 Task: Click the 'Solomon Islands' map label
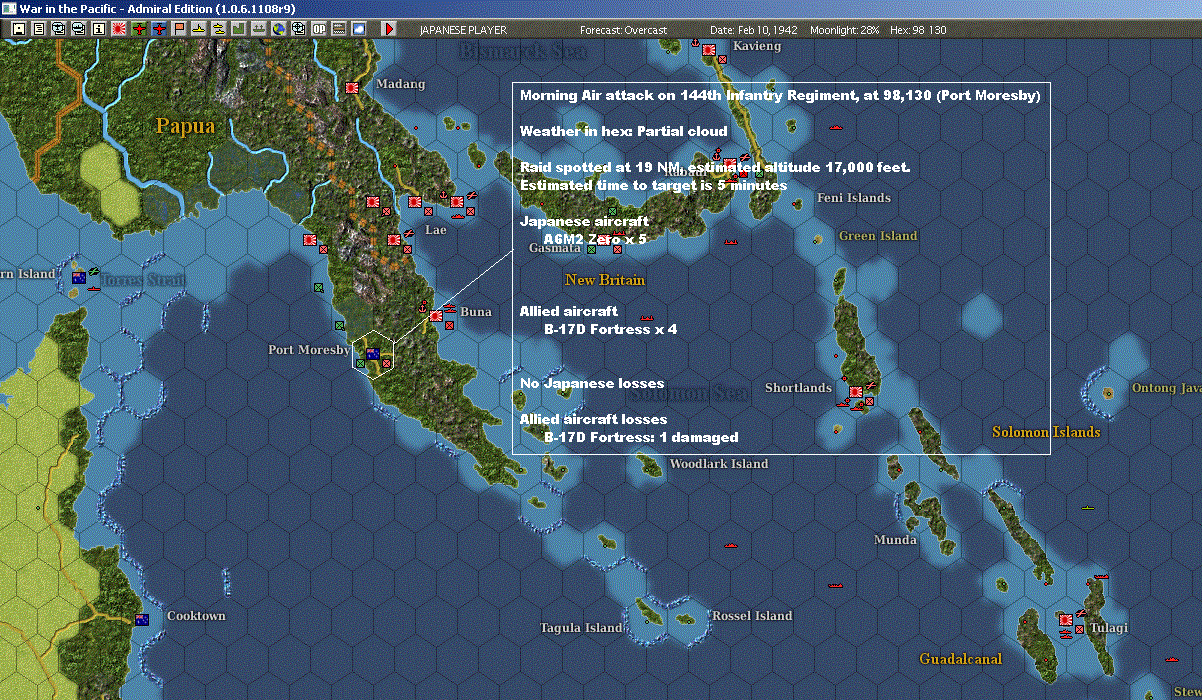1046,432
